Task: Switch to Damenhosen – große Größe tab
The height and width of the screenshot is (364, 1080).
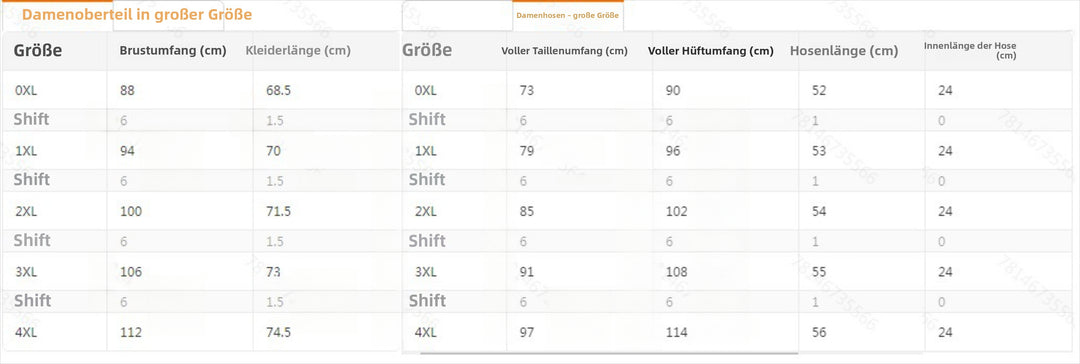Action: click(x=568, y=15)
